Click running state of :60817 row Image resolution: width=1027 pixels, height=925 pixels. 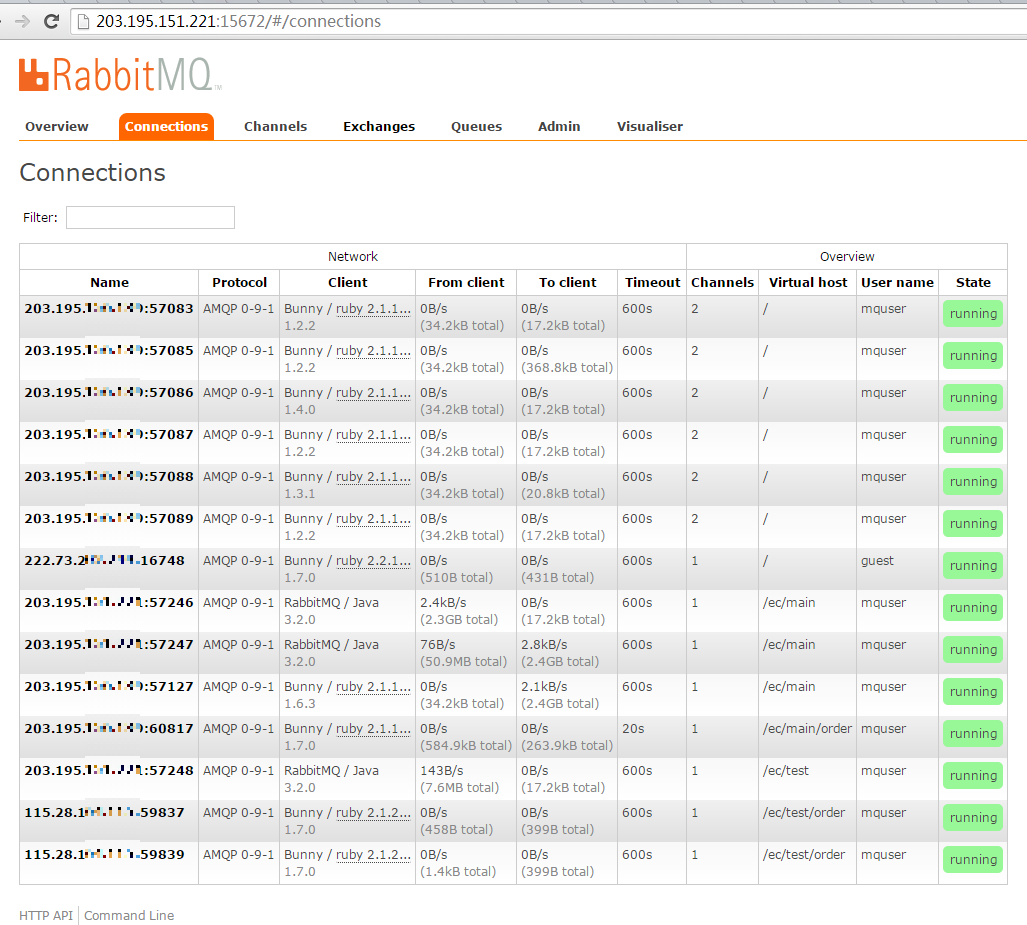tap(973, 733)
